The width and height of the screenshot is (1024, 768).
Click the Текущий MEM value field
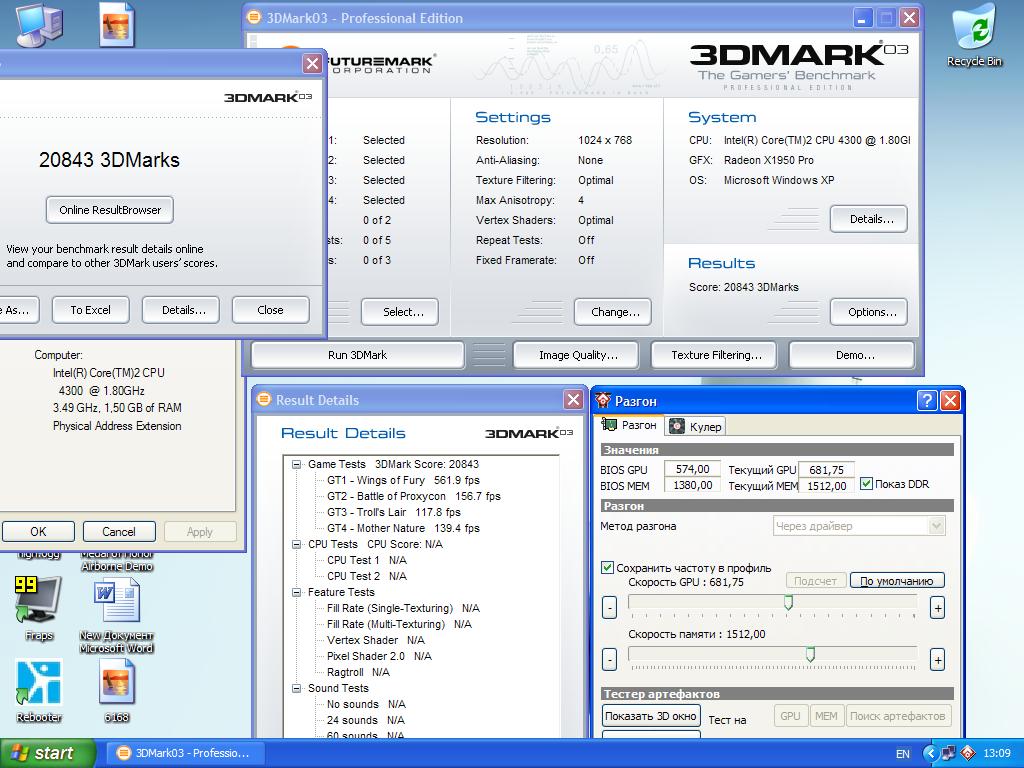coord(826,485)
